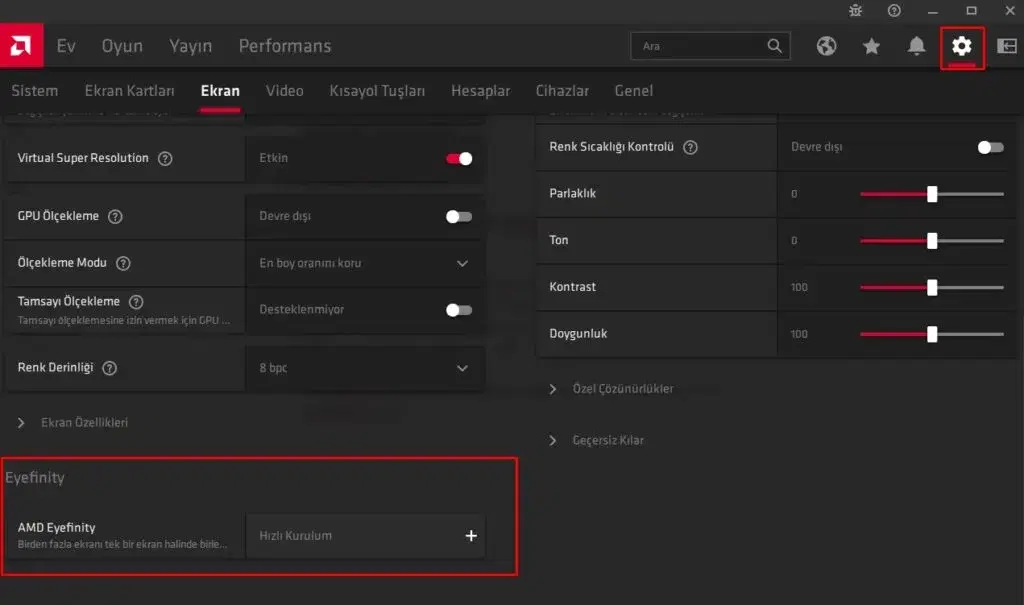
Task: Click the search magnifier icon
Action: [x=775, y=46]
